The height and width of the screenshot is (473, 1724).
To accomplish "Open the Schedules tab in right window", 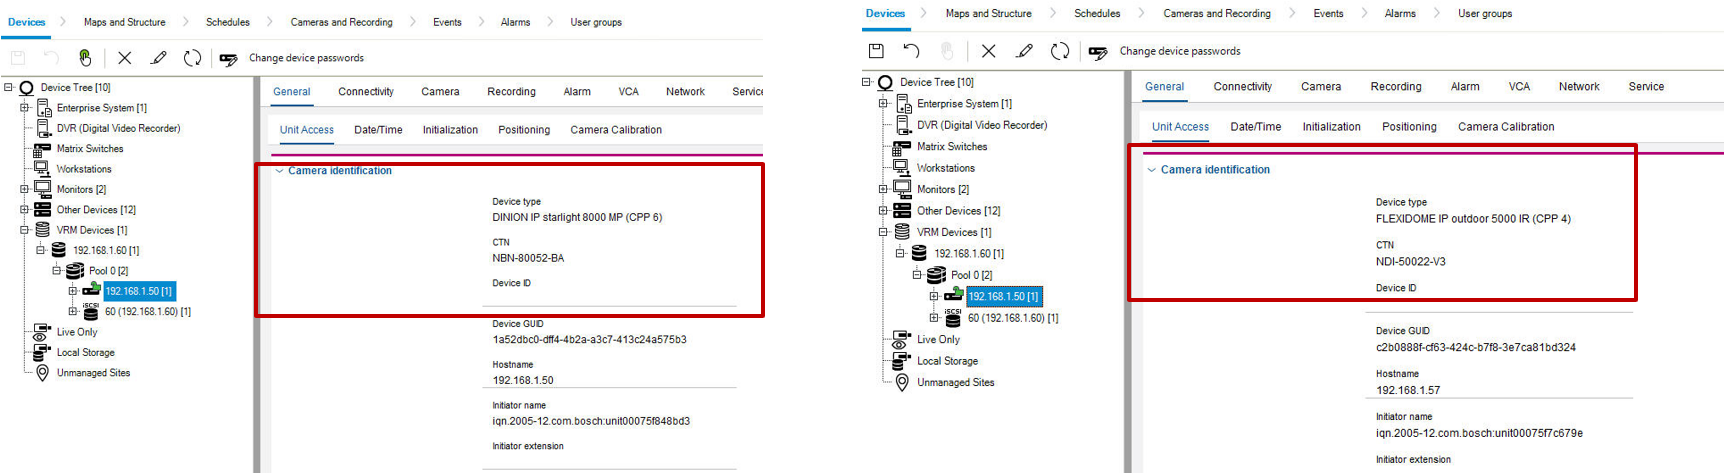I will pos(1097,14).
